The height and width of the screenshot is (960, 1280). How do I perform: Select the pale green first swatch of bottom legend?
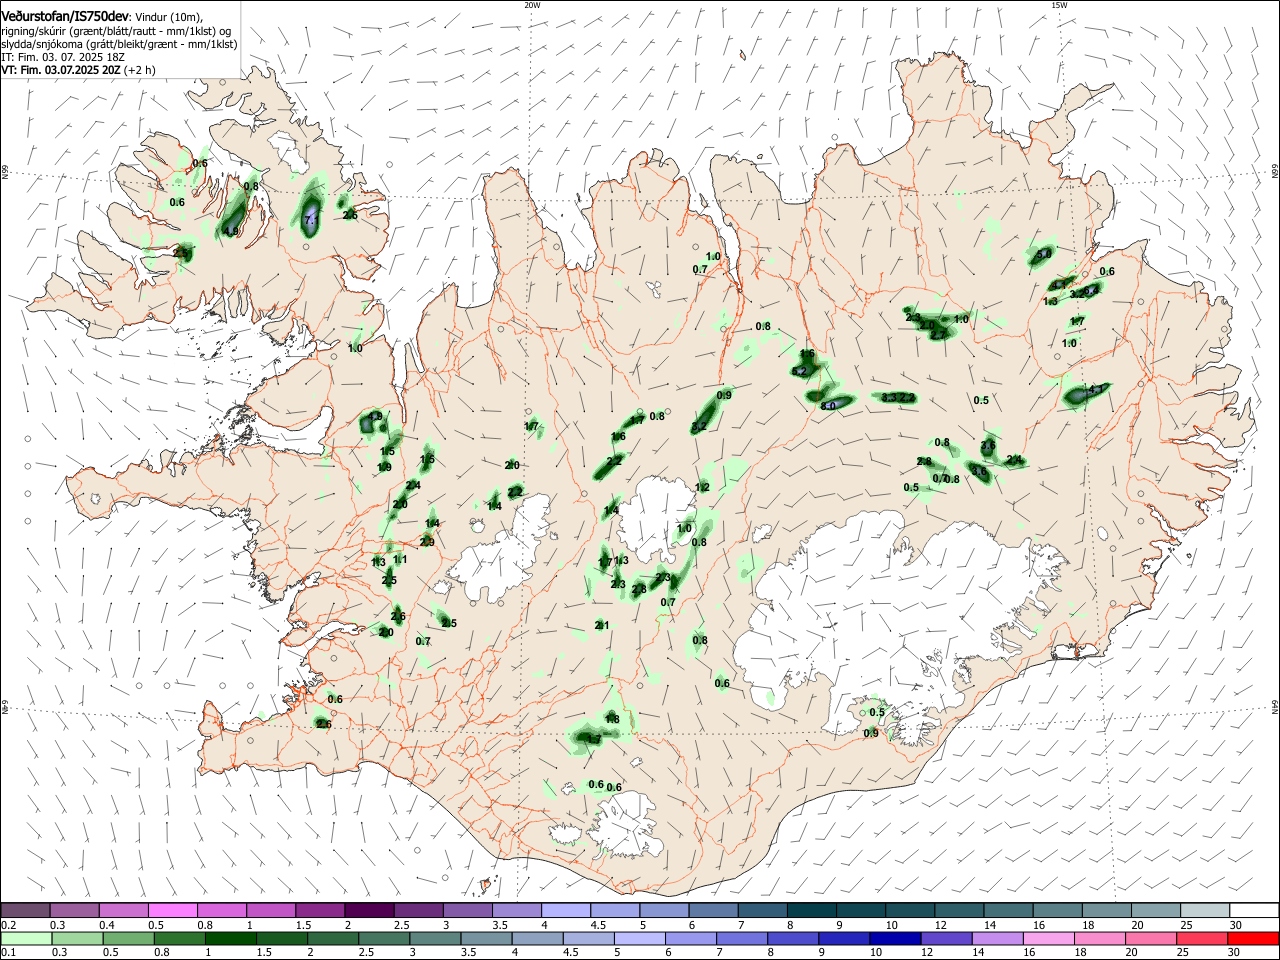coord(25,938)
